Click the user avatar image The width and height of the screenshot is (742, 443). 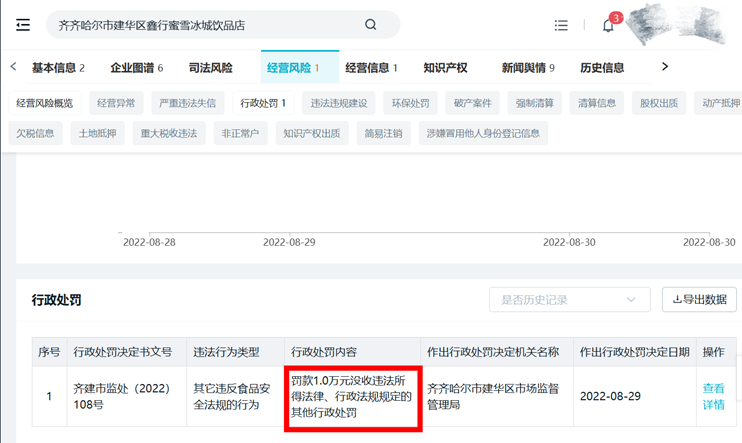pos(677,24)
